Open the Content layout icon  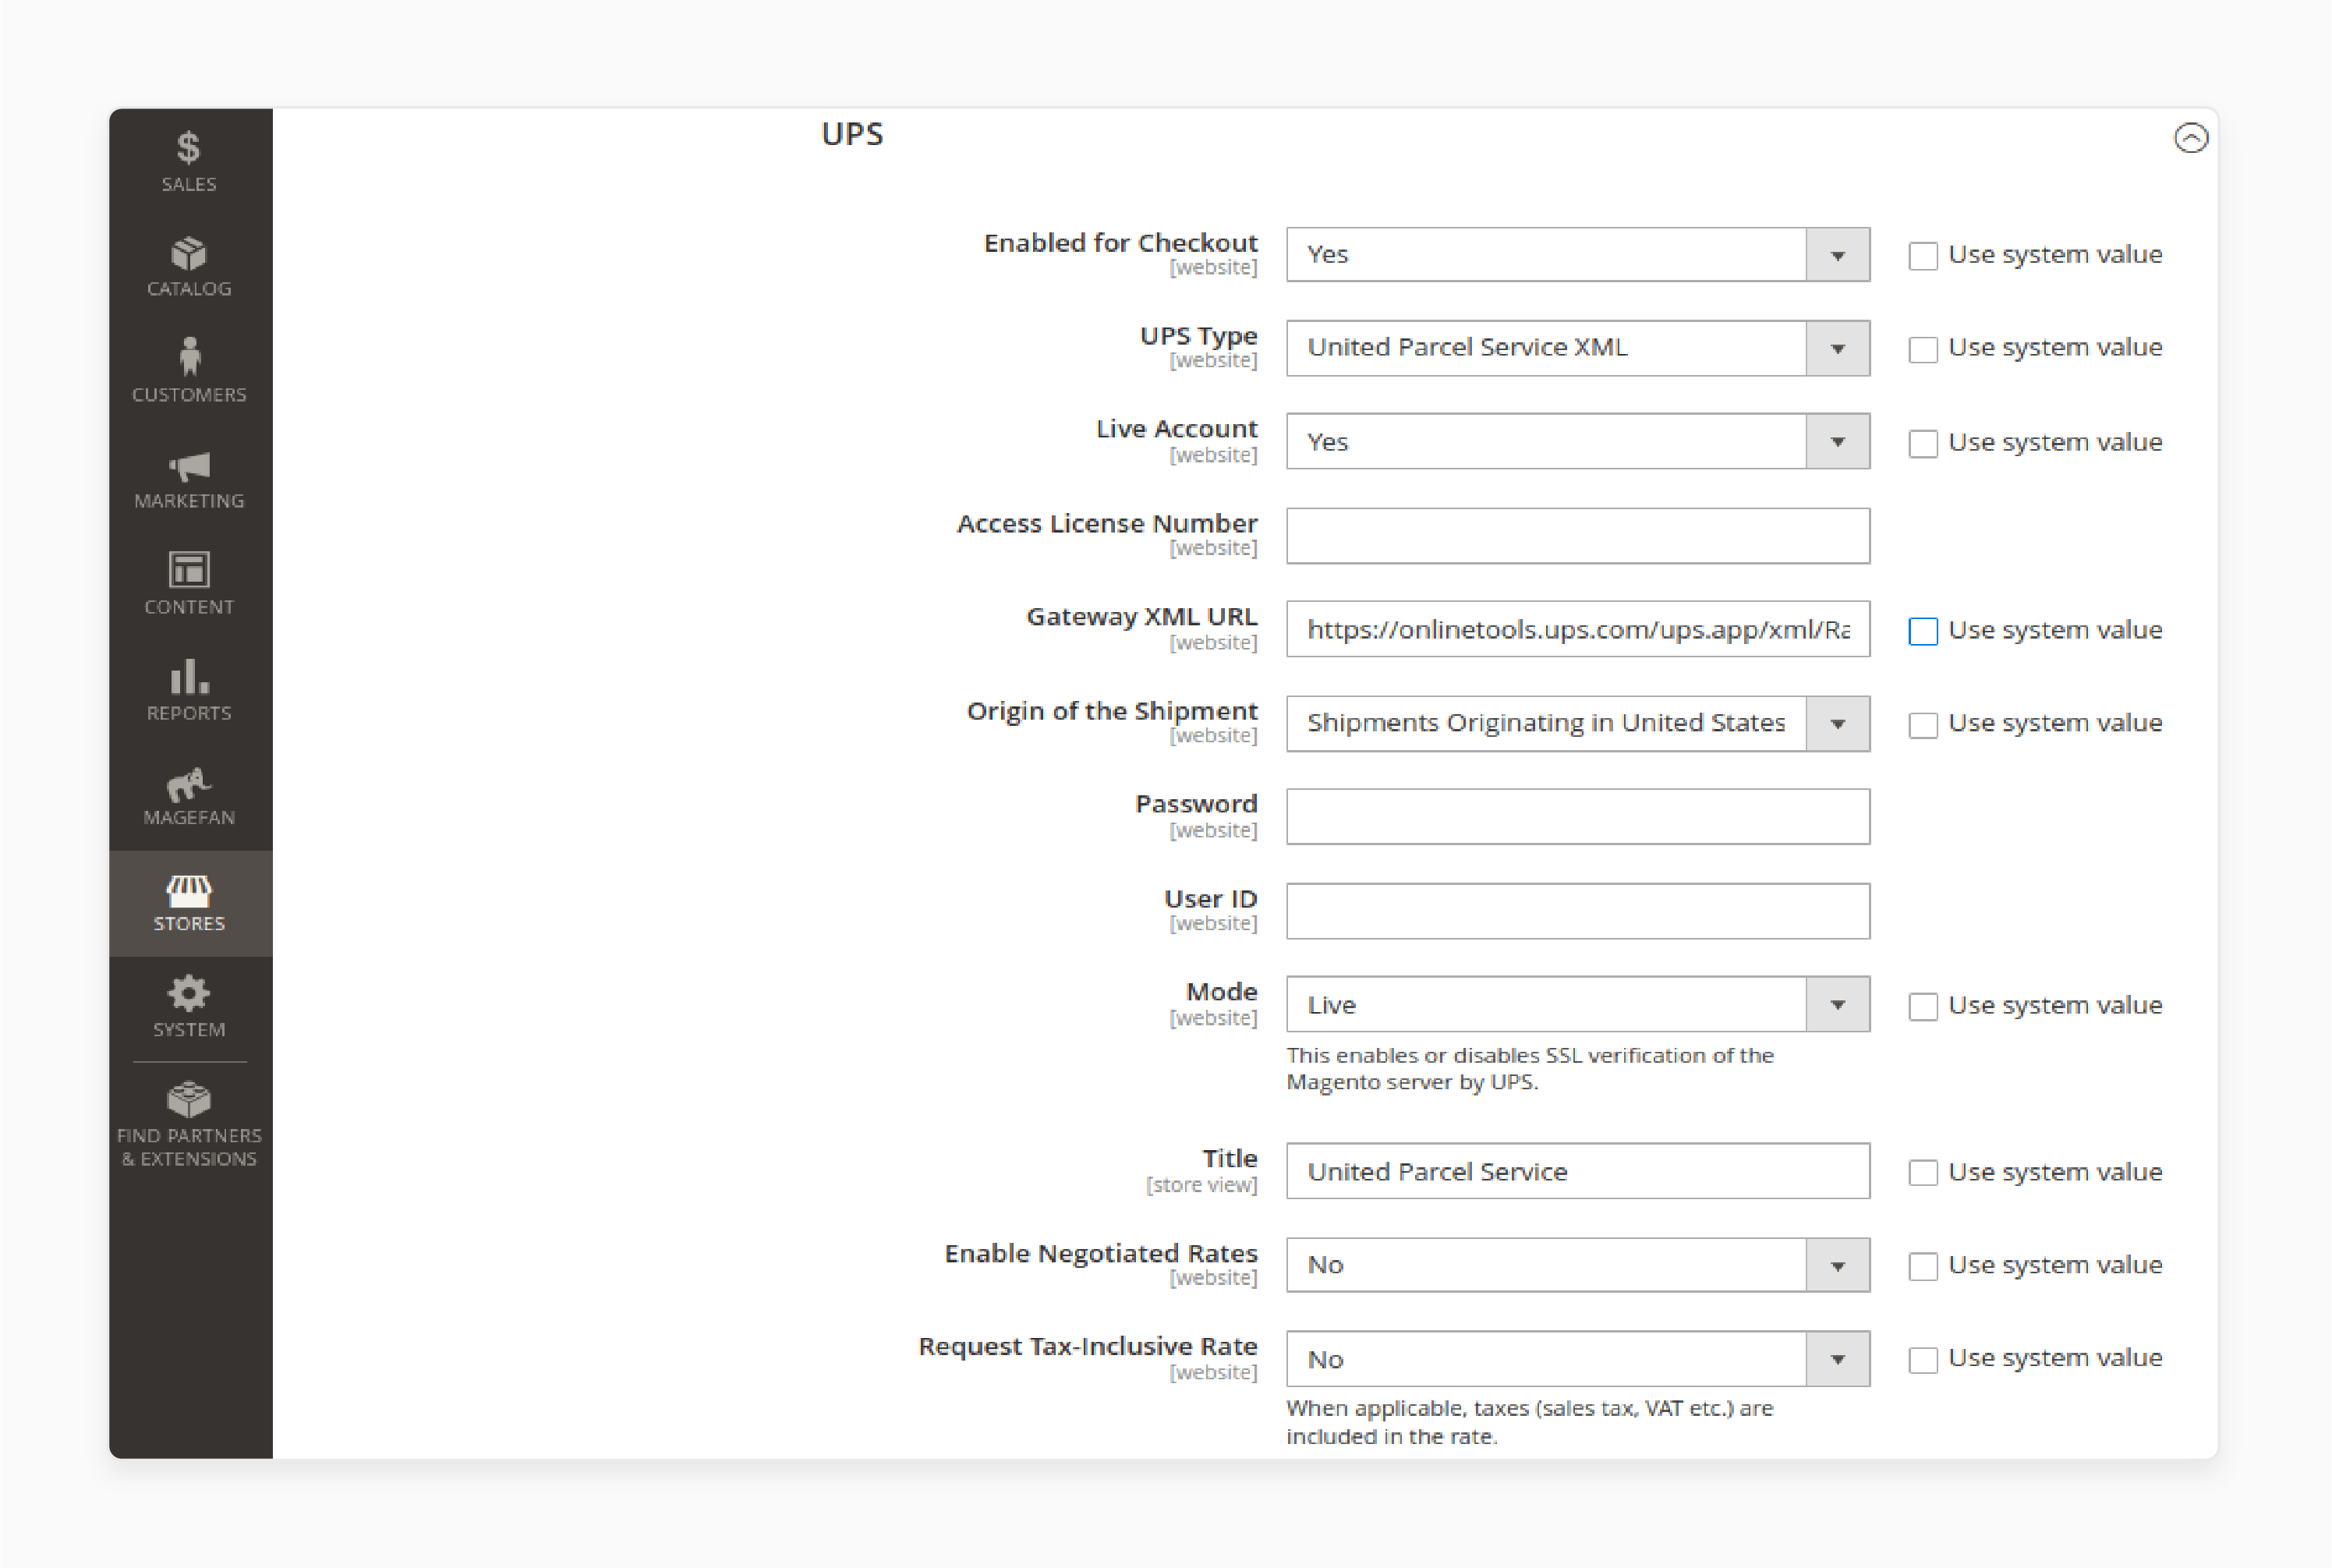[x=188, y=570]
